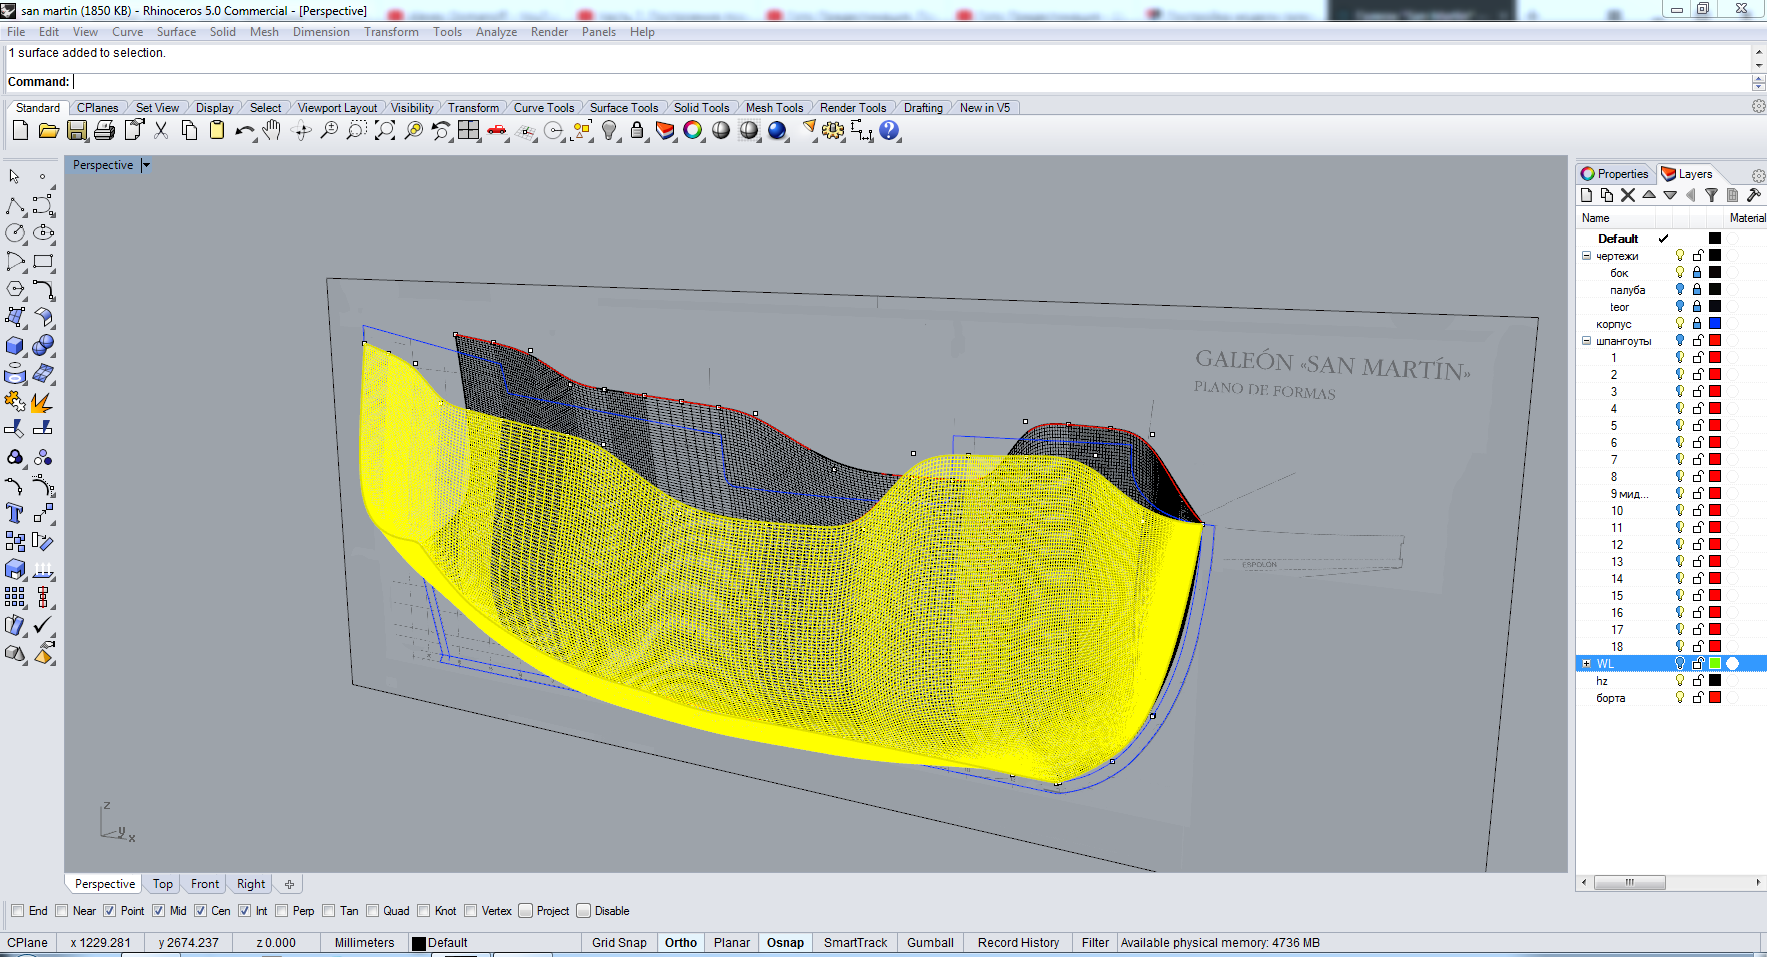Viewport: 1767px width, 957px height.
Task: Select the Box solid tool
Action: pyautogui.click(x=15, y=346)
